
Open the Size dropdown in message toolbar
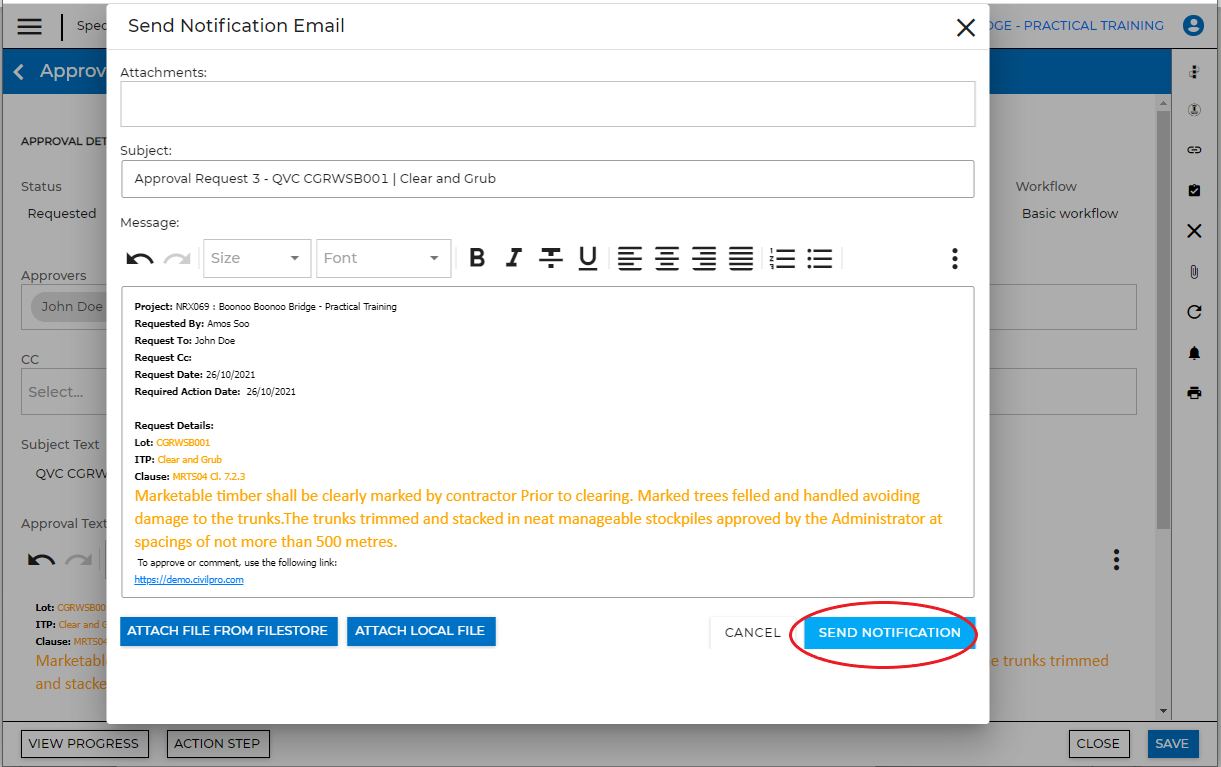point(257,258)
